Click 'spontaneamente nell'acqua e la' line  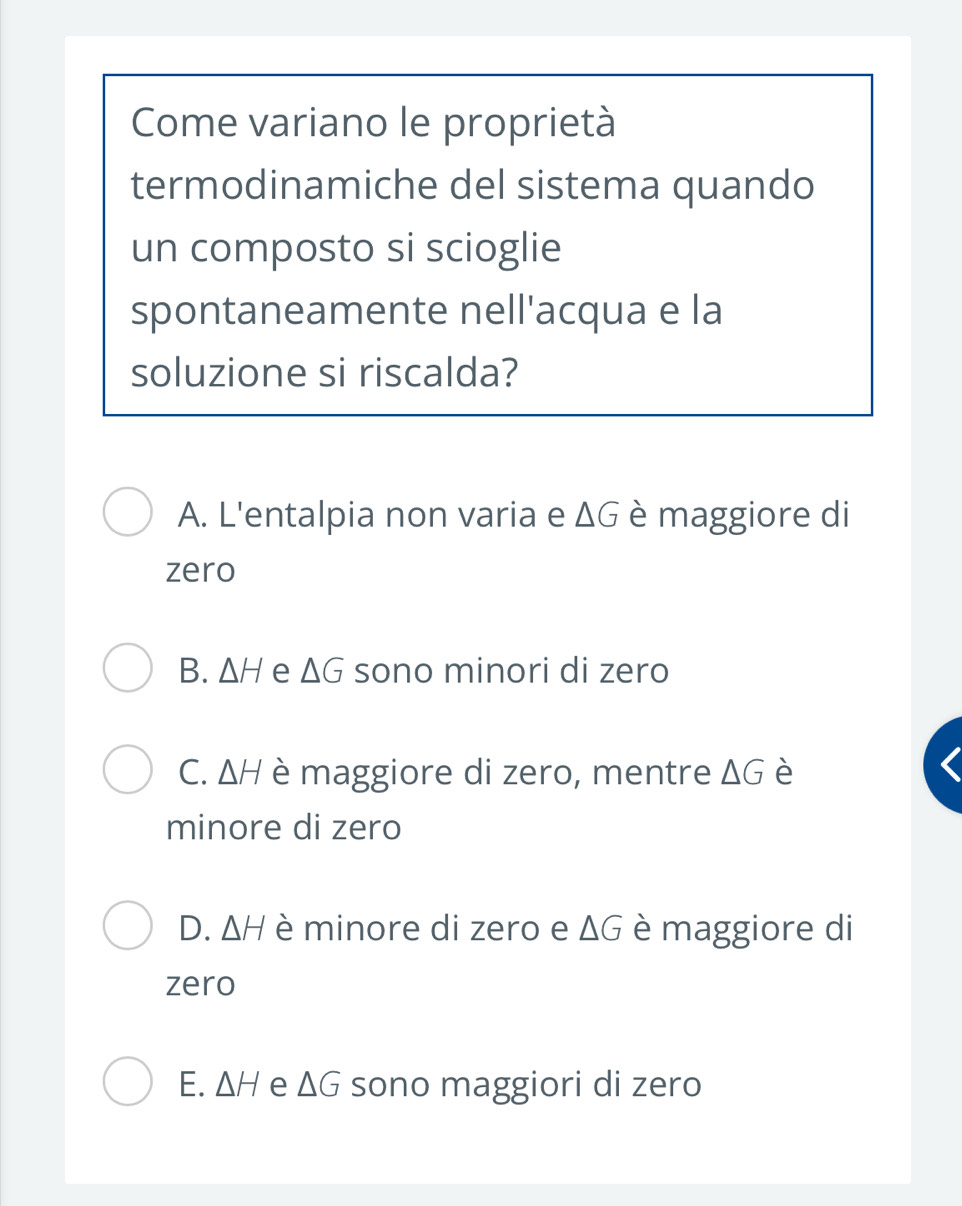(x=426, y=310)
